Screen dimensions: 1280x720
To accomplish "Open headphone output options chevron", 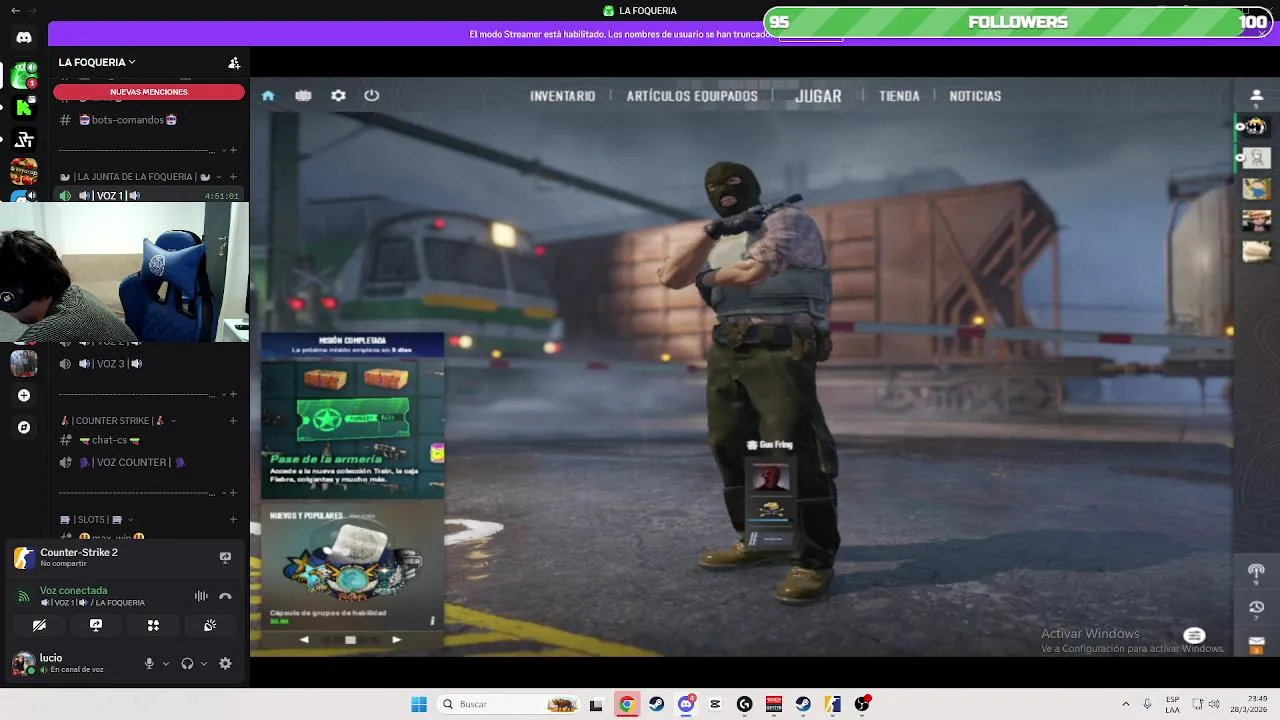I will coord(204,663).
